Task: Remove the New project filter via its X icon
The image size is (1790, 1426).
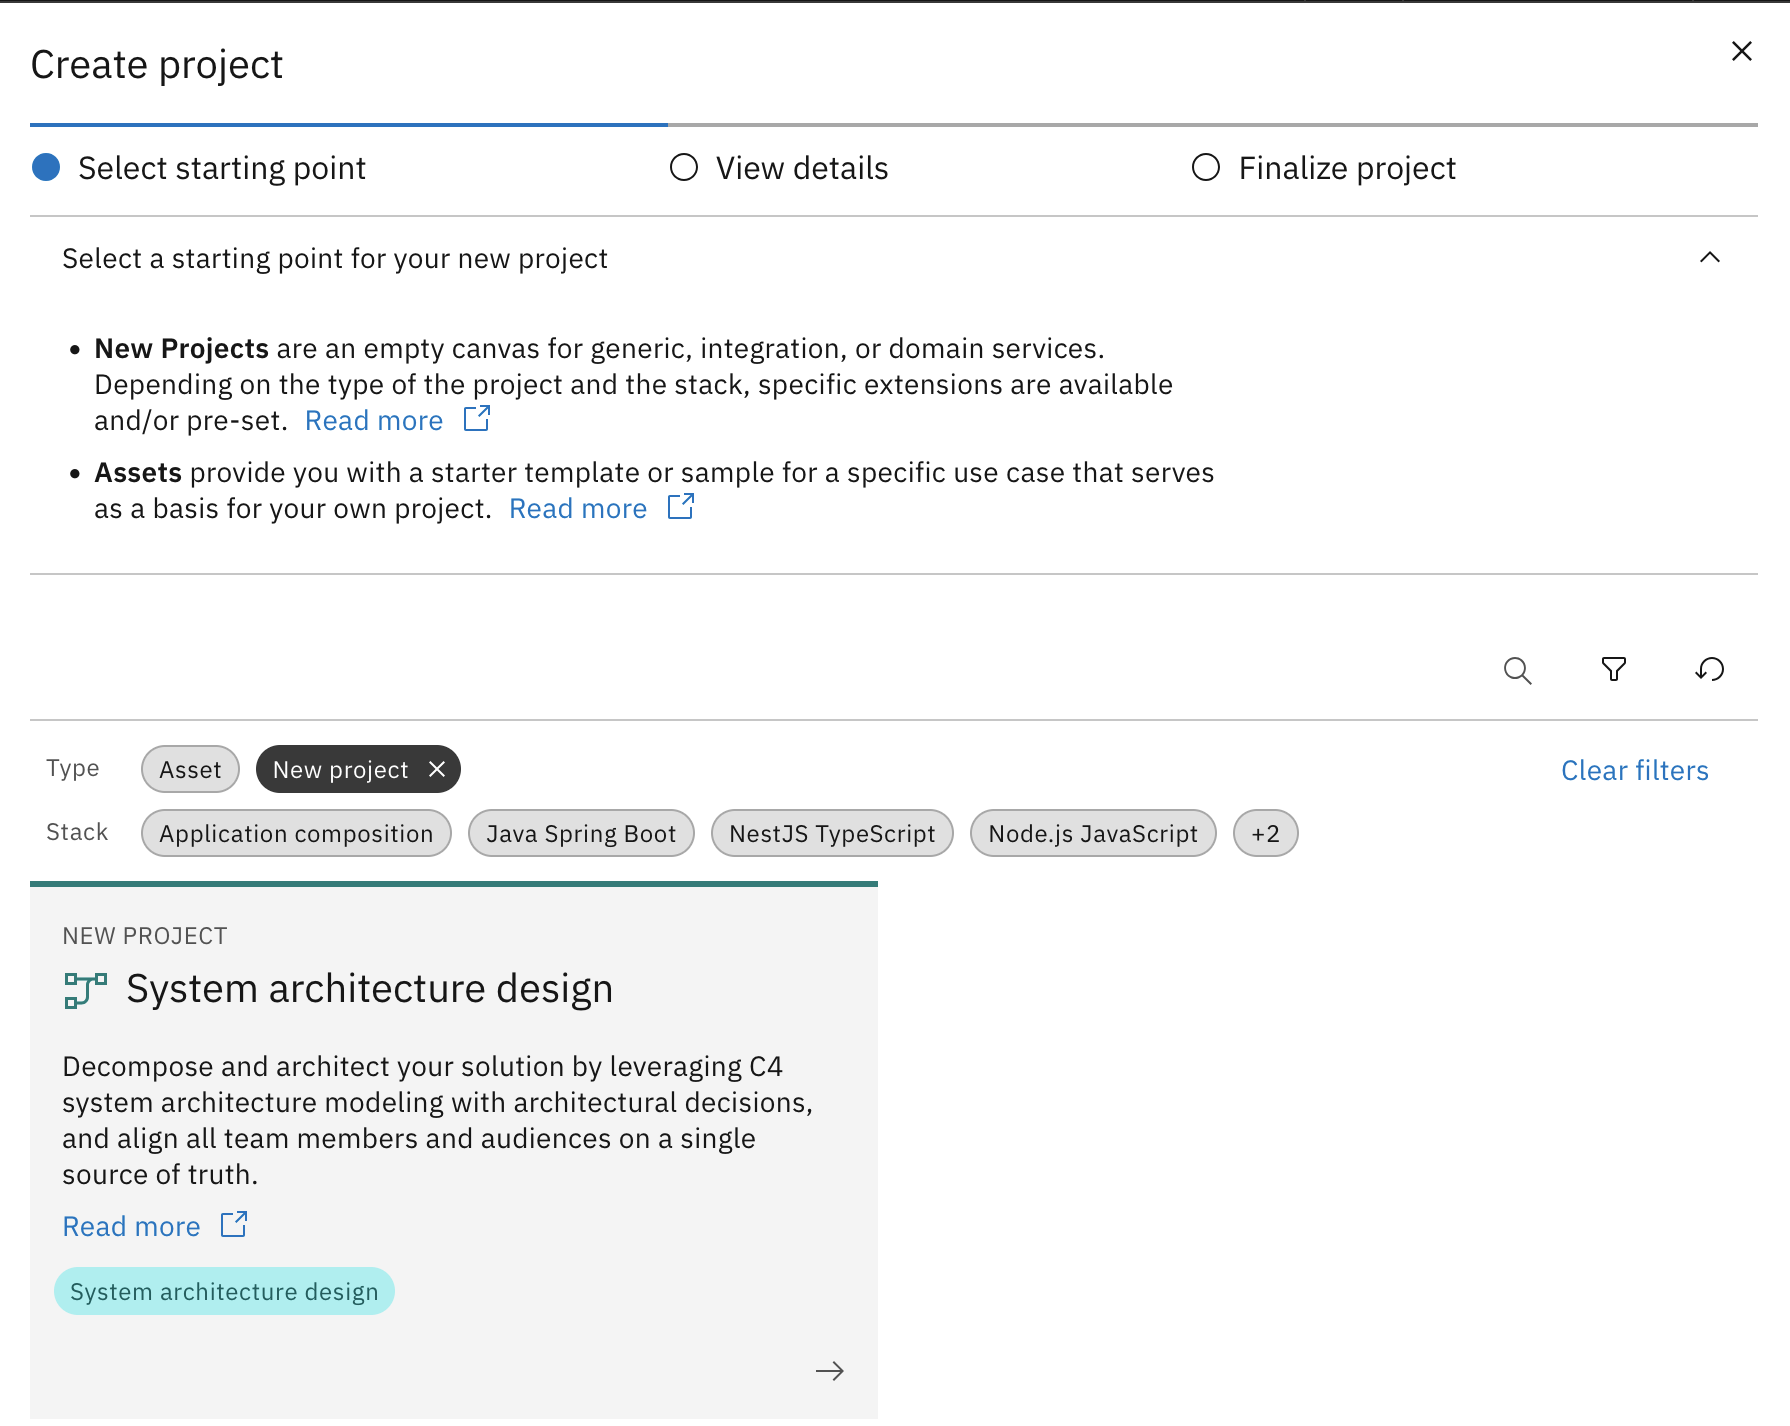Action: point(436,769)
